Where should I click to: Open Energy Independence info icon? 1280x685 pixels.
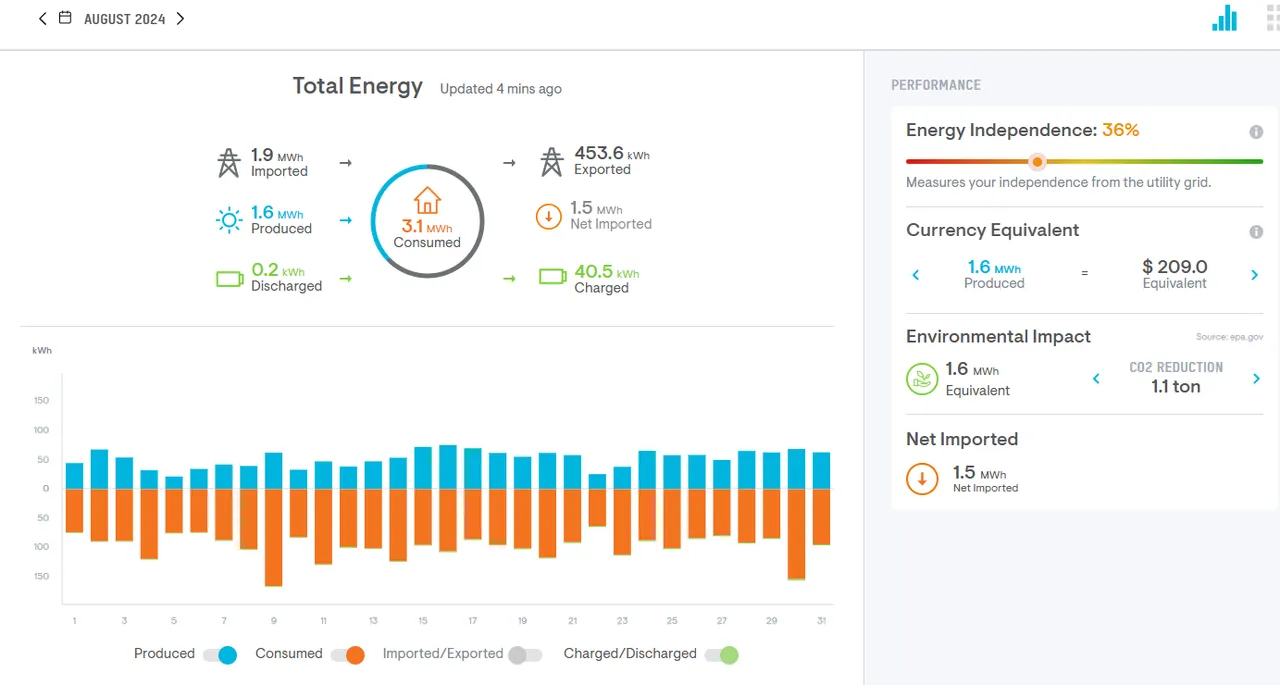tap(1256, 132)
